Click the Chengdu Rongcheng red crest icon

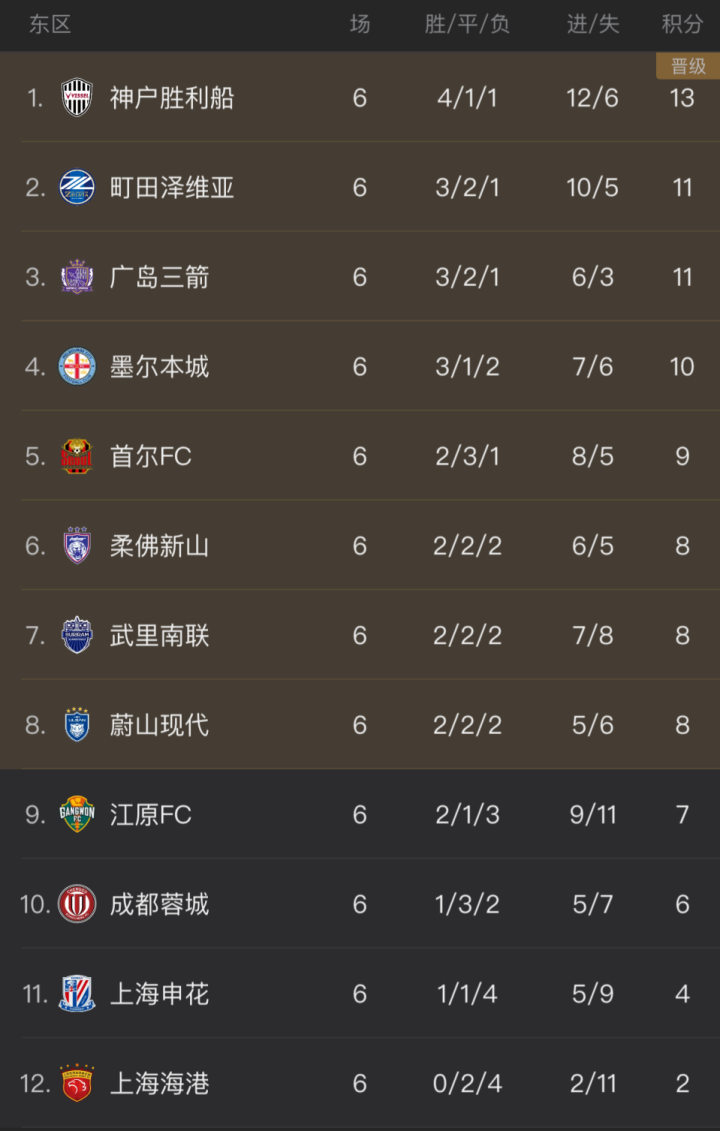coord(77,904)
